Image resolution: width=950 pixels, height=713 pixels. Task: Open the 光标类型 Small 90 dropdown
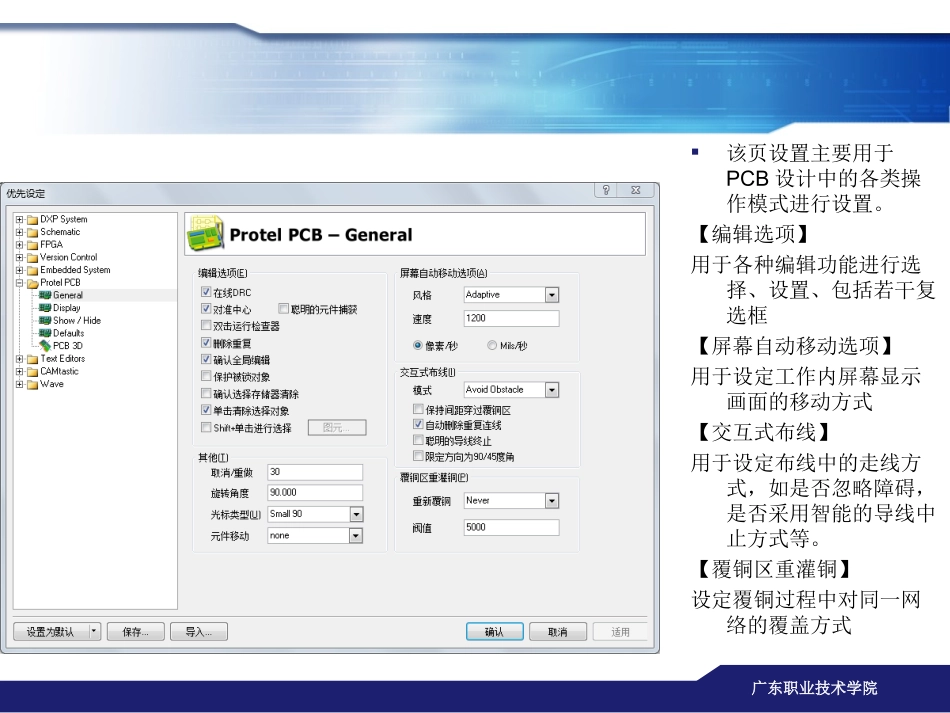click(x=356, y=514)
